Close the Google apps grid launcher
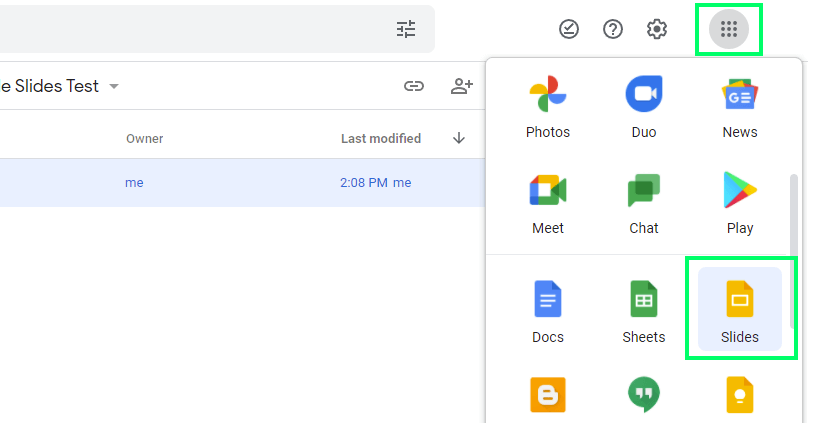The height and width of the screenshot is (423, 826). [x=729, y=29]
